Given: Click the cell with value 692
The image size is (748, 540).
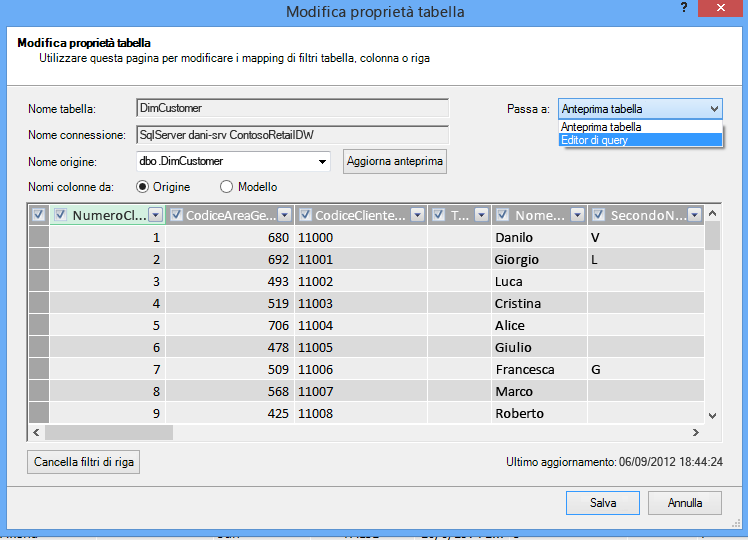Looking at the screenshot, I should click(x=230, y=259).
